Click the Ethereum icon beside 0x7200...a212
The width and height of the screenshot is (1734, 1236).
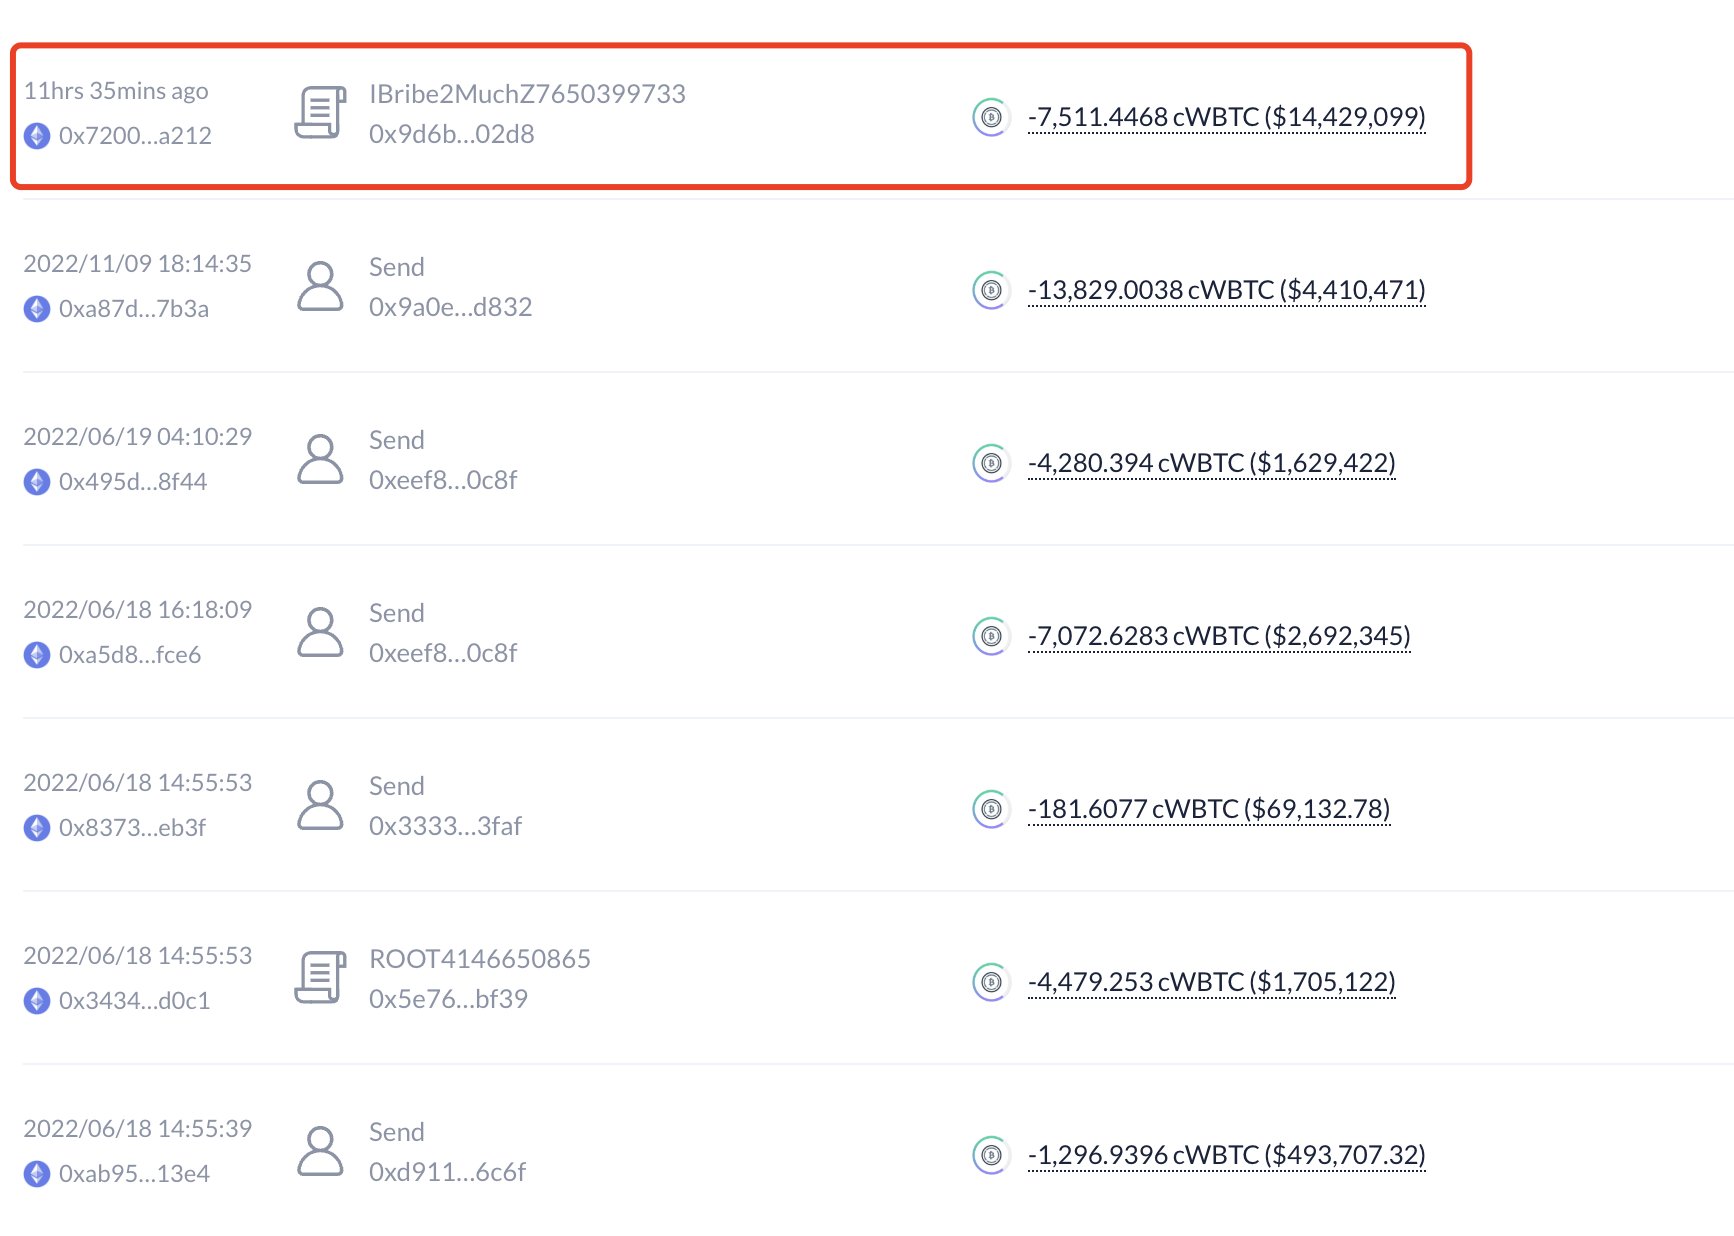[37, 136]
